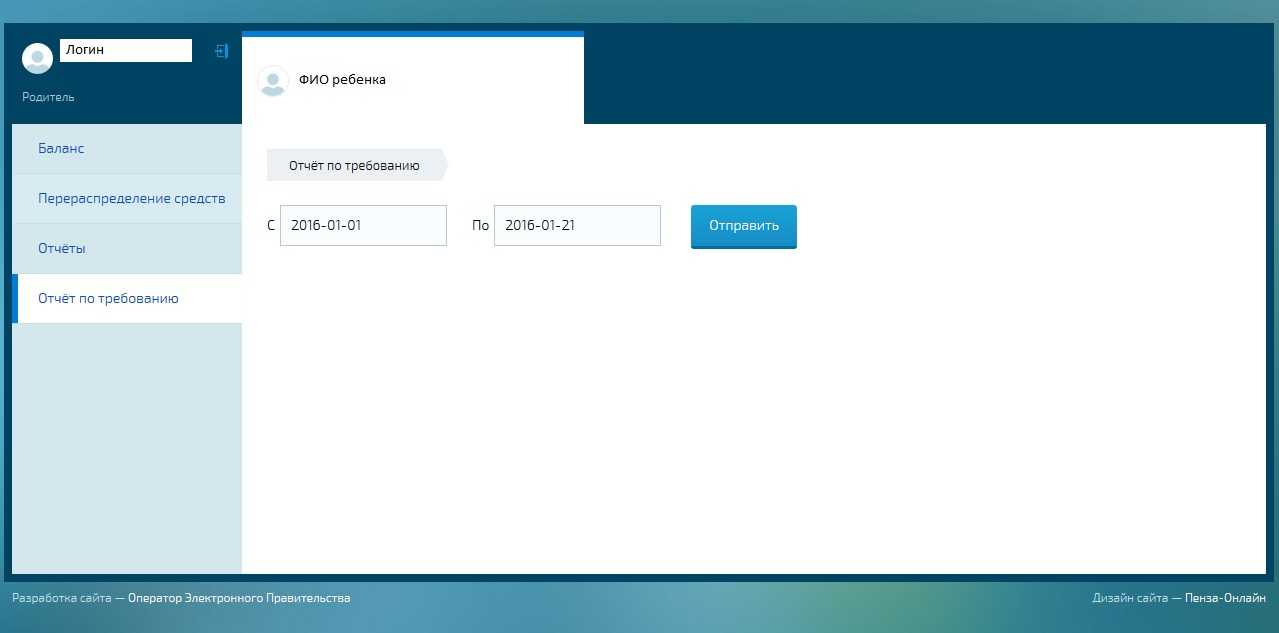Click the child profile avatar icon

[x=273, y=81]
